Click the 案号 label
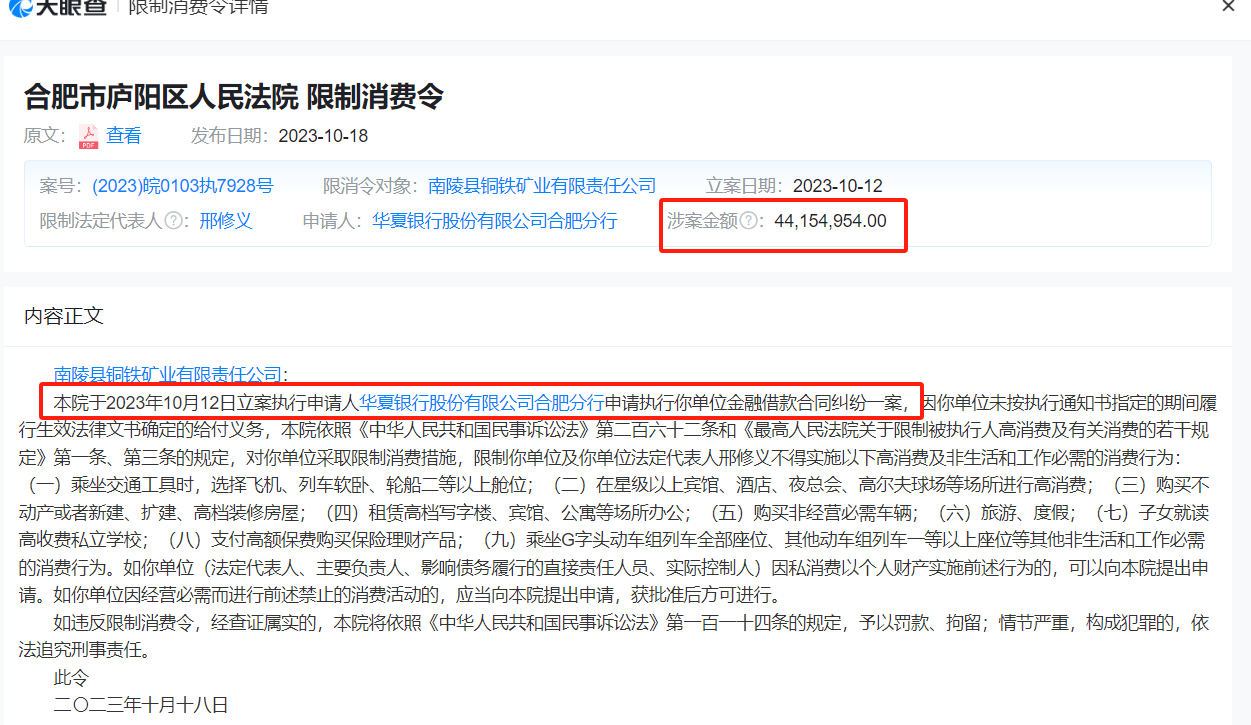 click(62, 186)
